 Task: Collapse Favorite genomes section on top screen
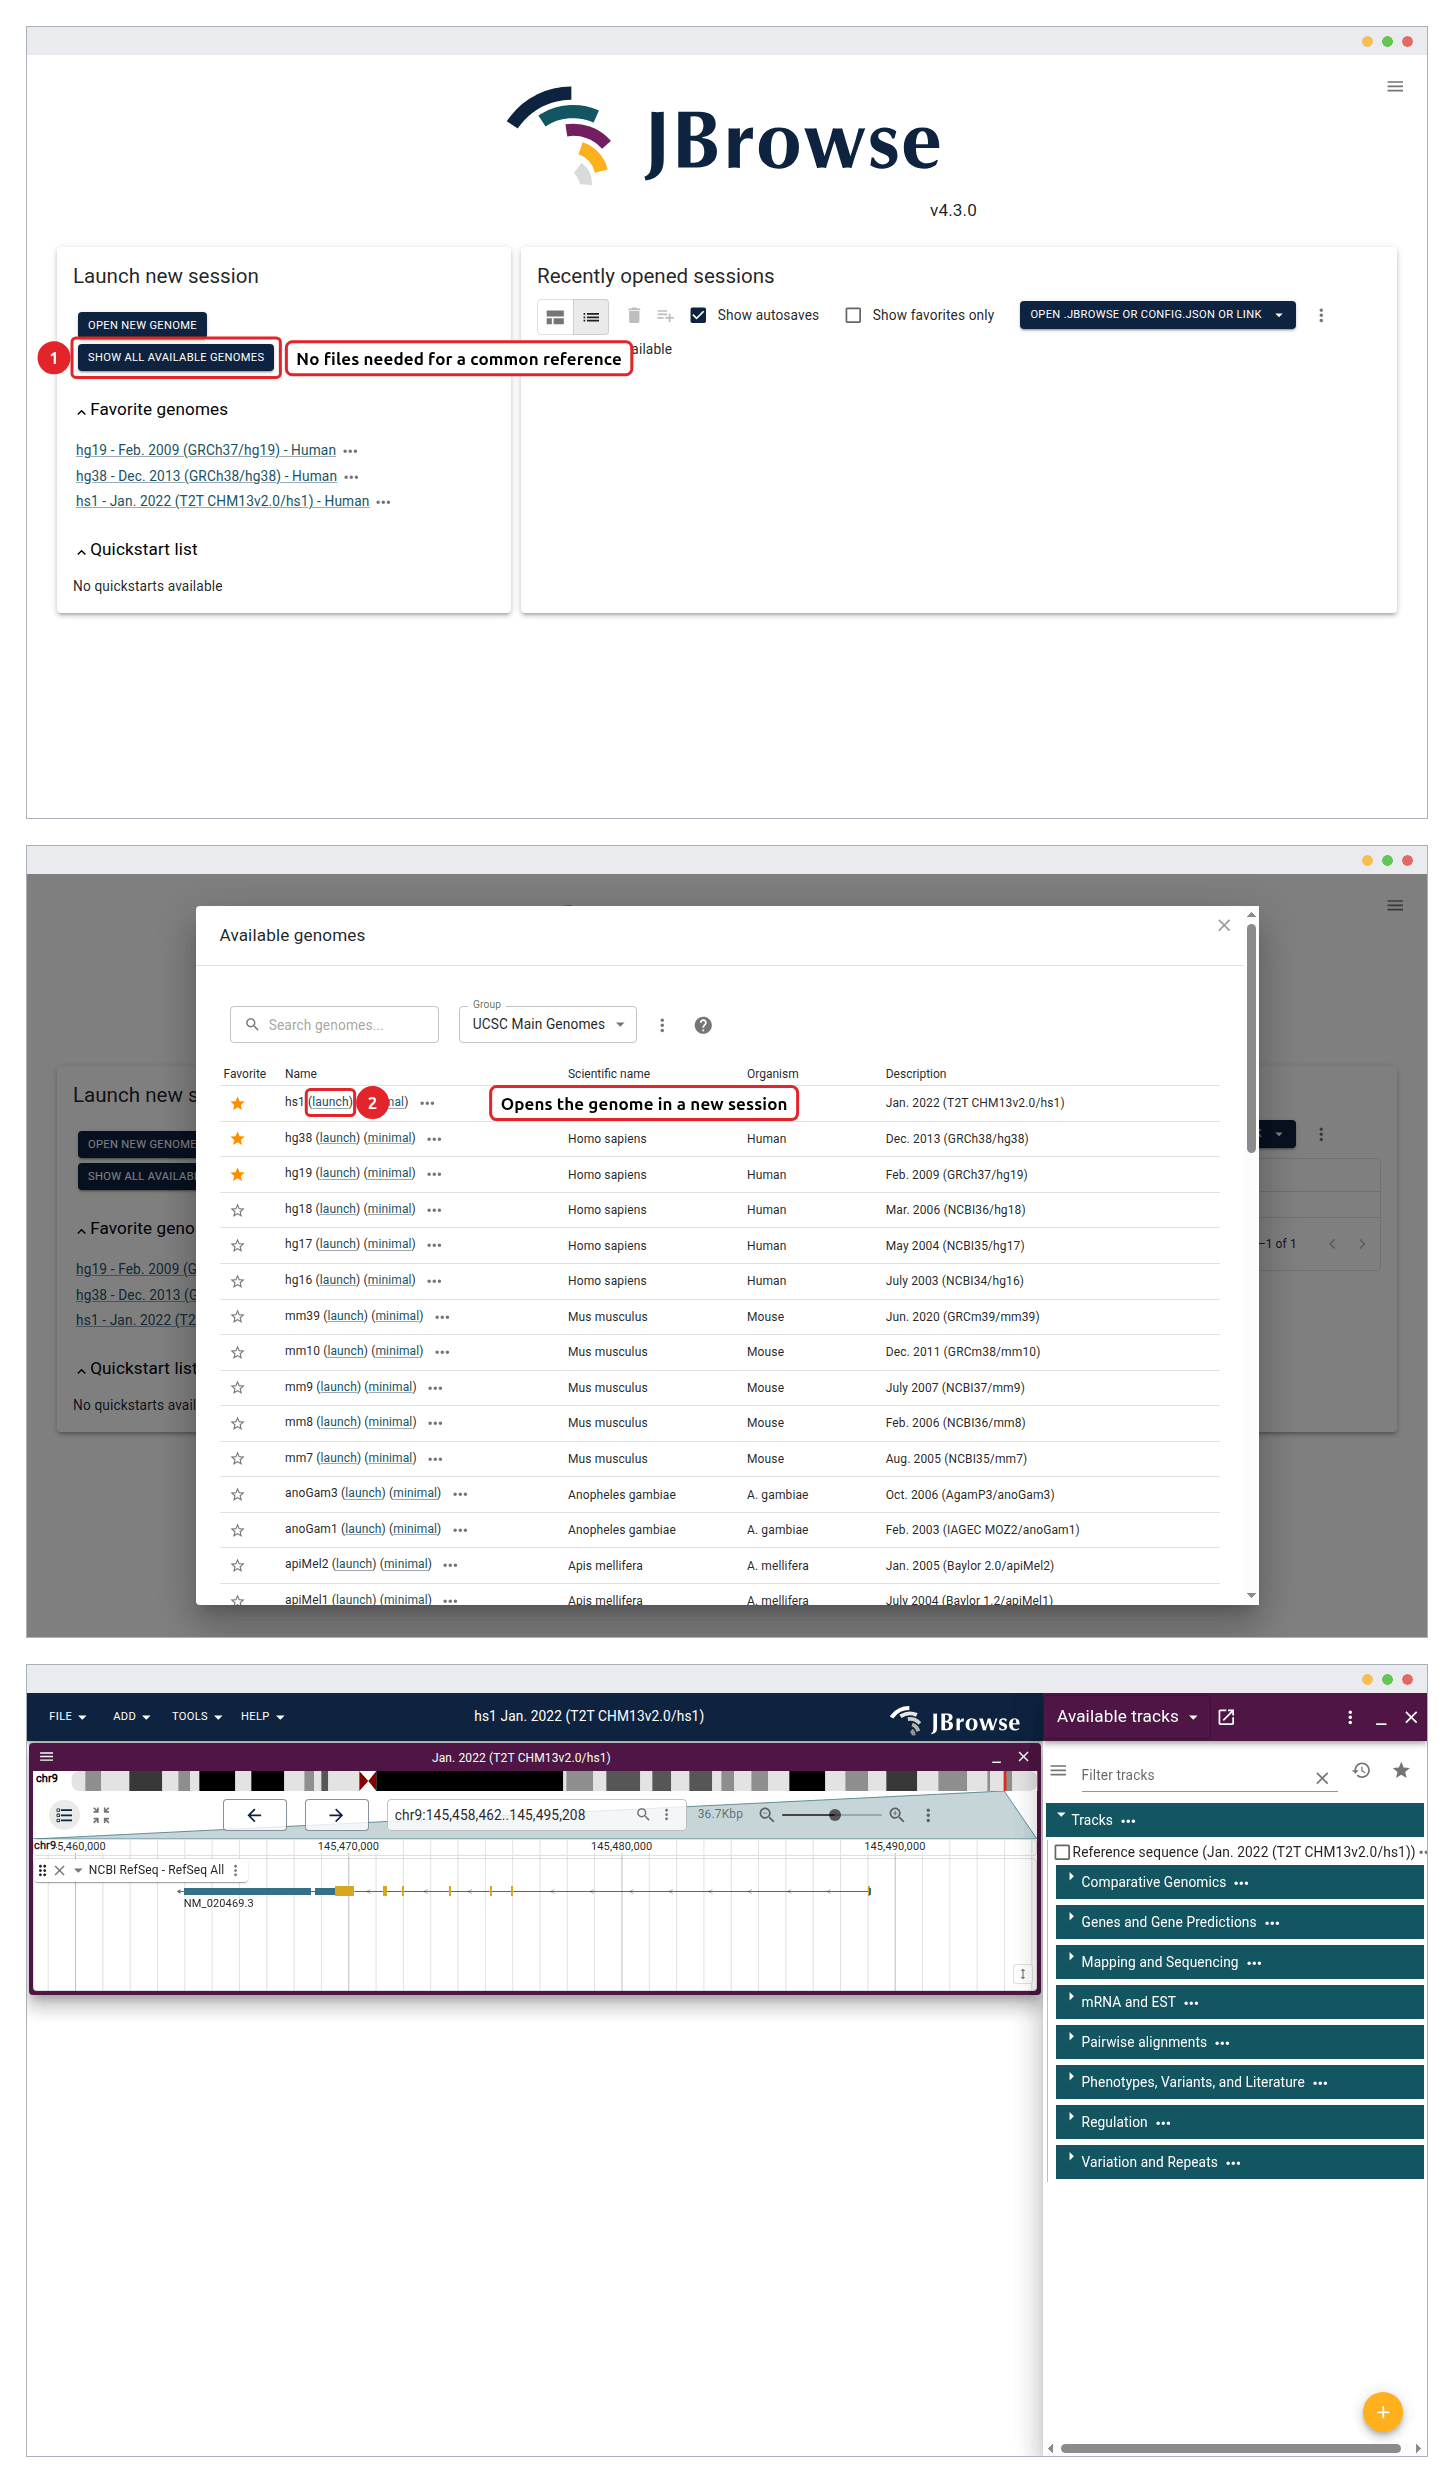coord(81,411)
